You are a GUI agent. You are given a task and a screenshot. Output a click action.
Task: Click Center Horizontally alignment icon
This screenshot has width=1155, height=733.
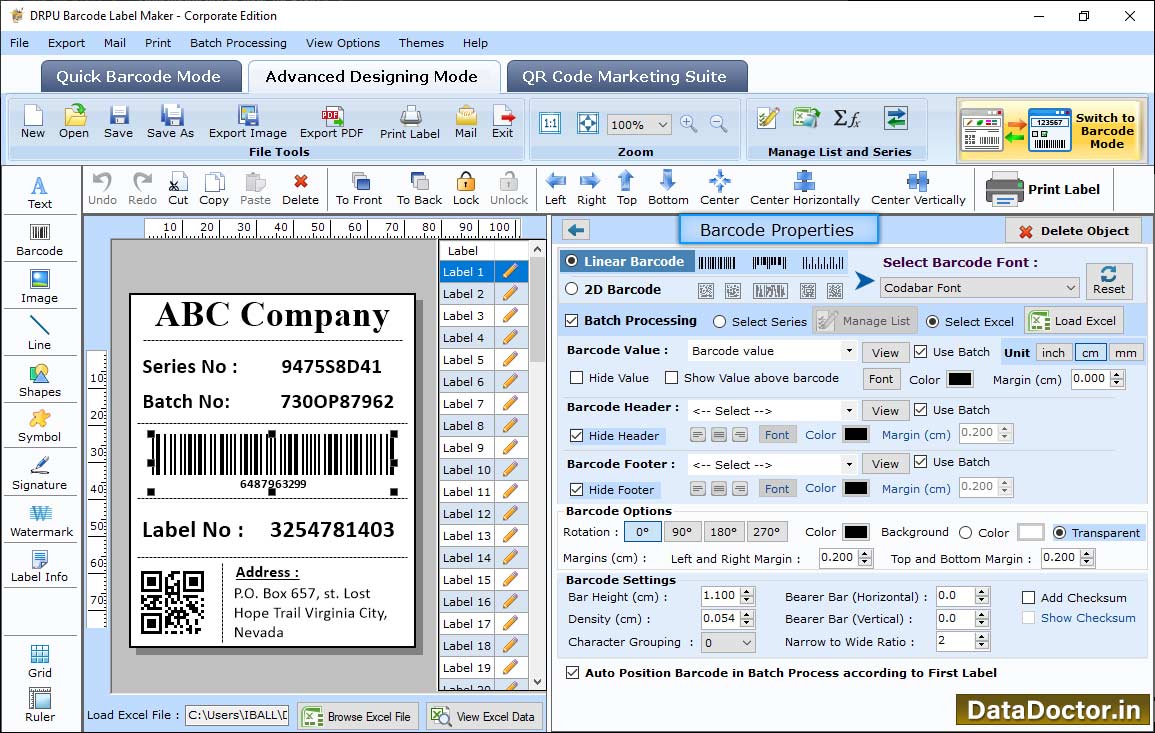pos(804,189)
